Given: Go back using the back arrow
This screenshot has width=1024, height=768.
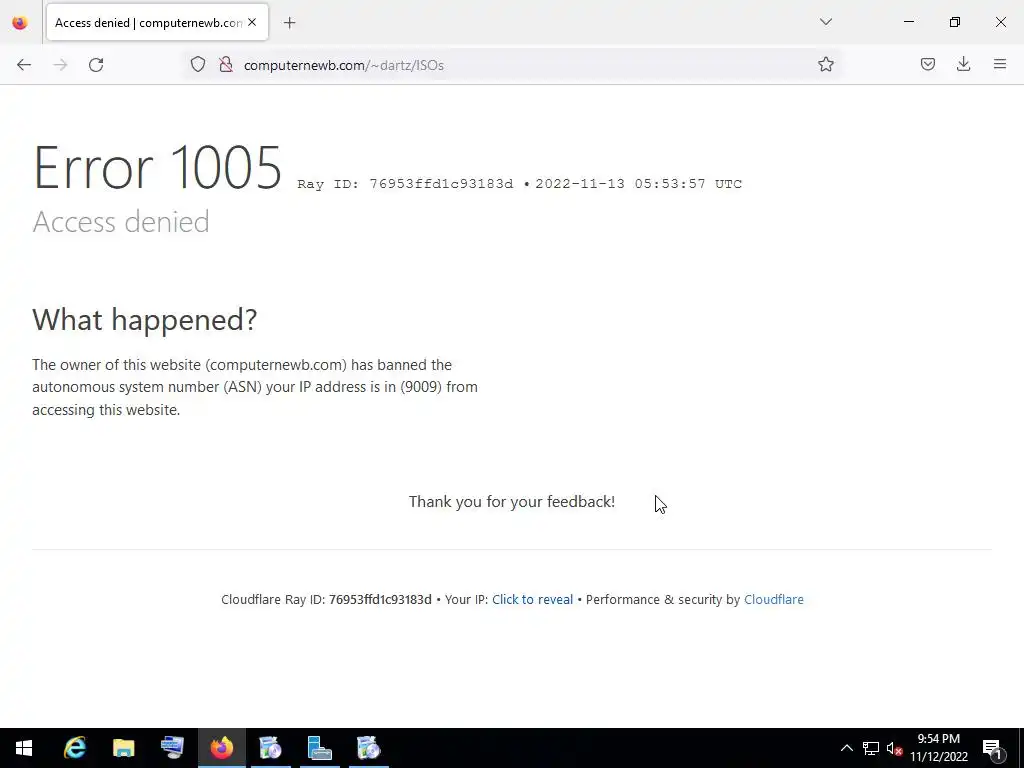Looking at the screenshot, I should (24, 65).
